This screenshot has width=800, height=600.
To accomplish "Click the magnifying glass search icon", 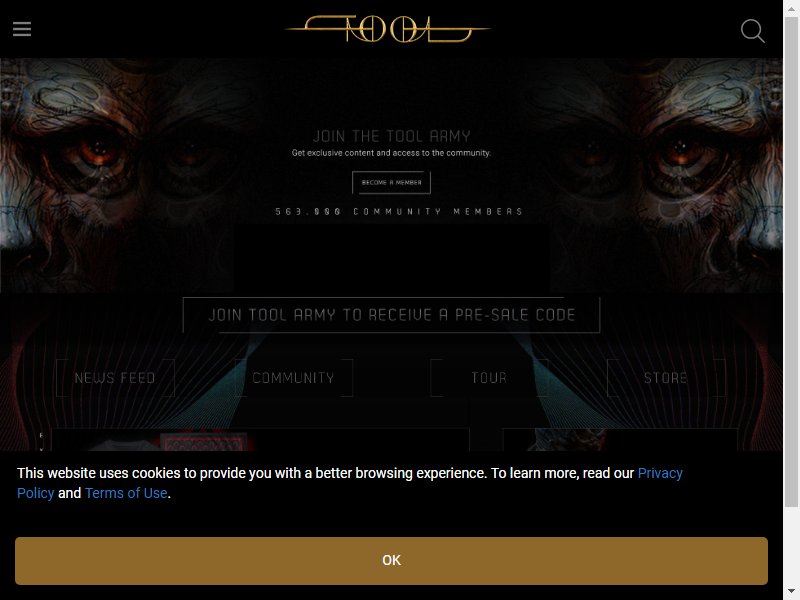I will [753, 31].
